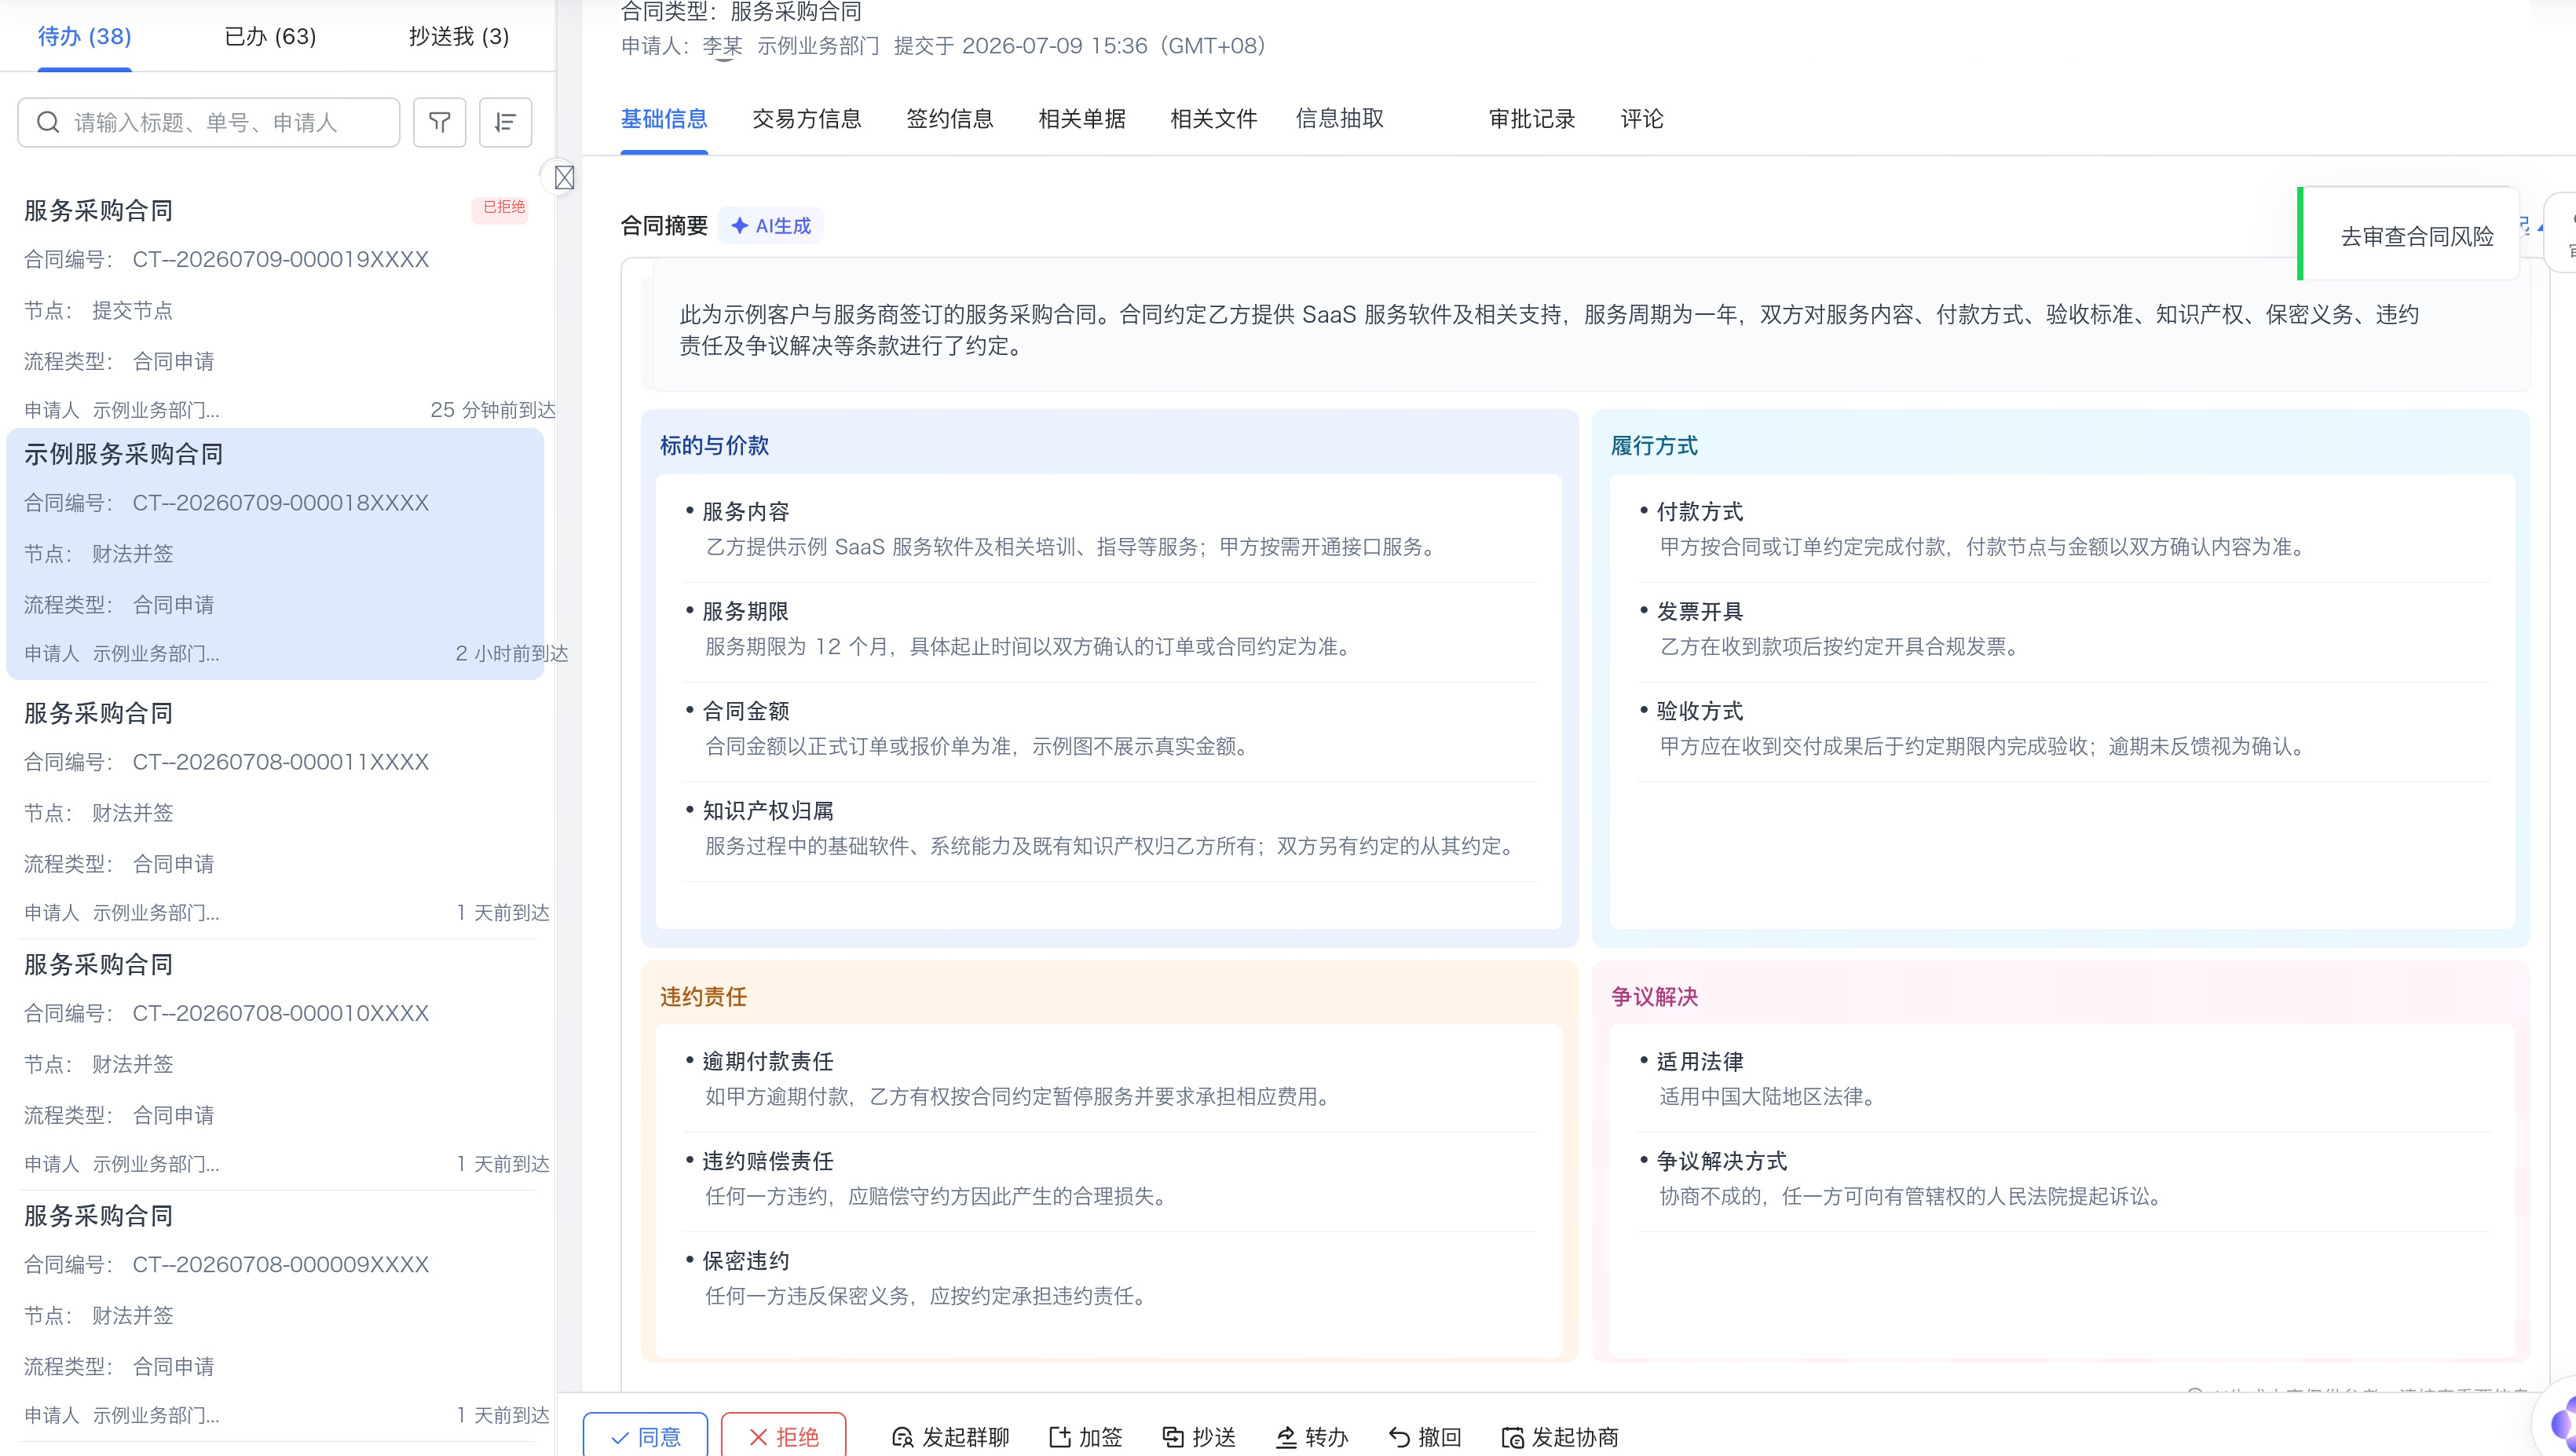Screen dimensions: 2576x1456
Task: Click the 知识产权归属 summary item
Action: point(1110,830)
